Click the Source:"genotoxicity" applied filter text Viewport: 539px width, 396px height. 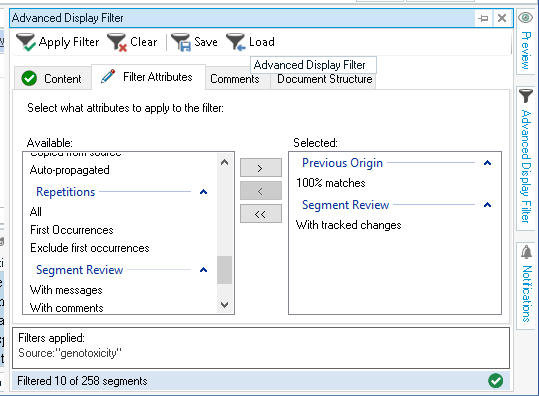[x=70, y=353]
